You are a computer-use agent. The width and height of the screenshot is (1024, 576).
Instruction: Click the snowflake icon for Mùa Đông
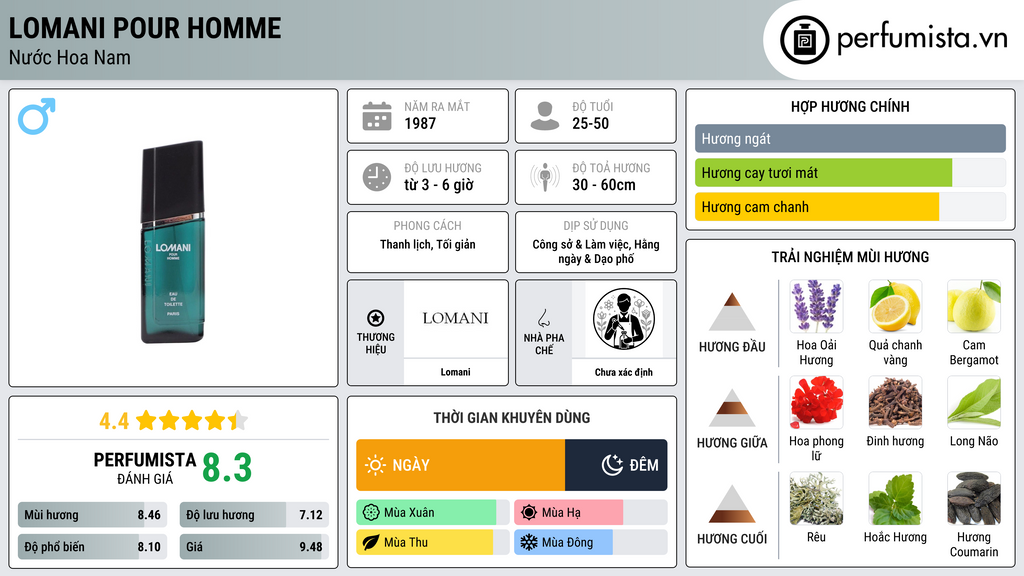coord(529,542)
